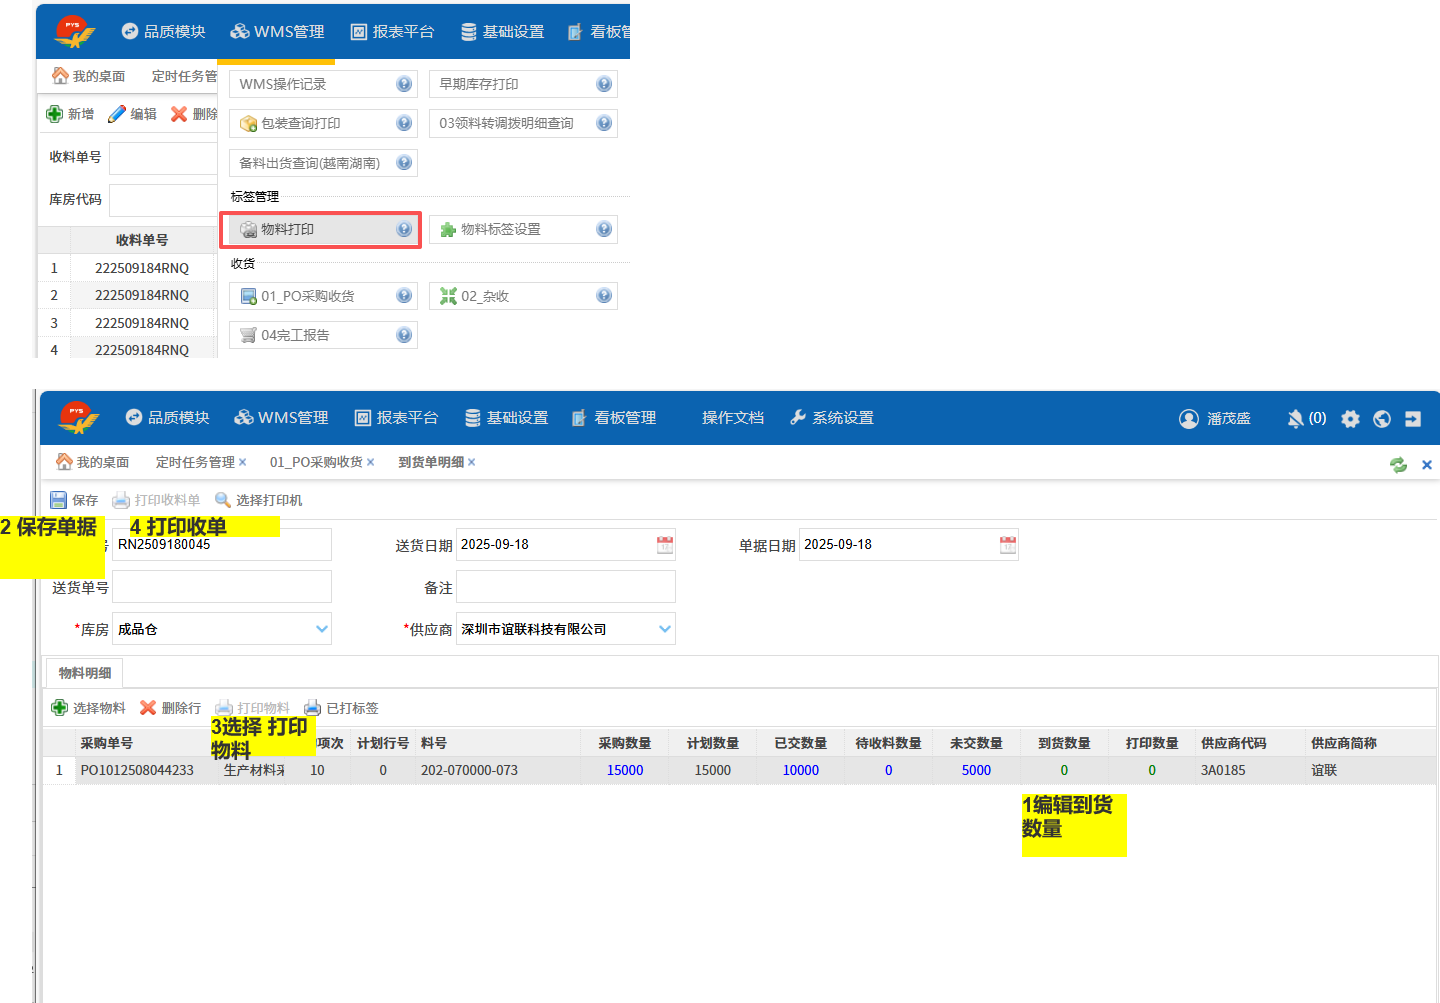Expand the 库房 warehouse dropdown
This screenshot has height=1003, width=1440.
322,629
